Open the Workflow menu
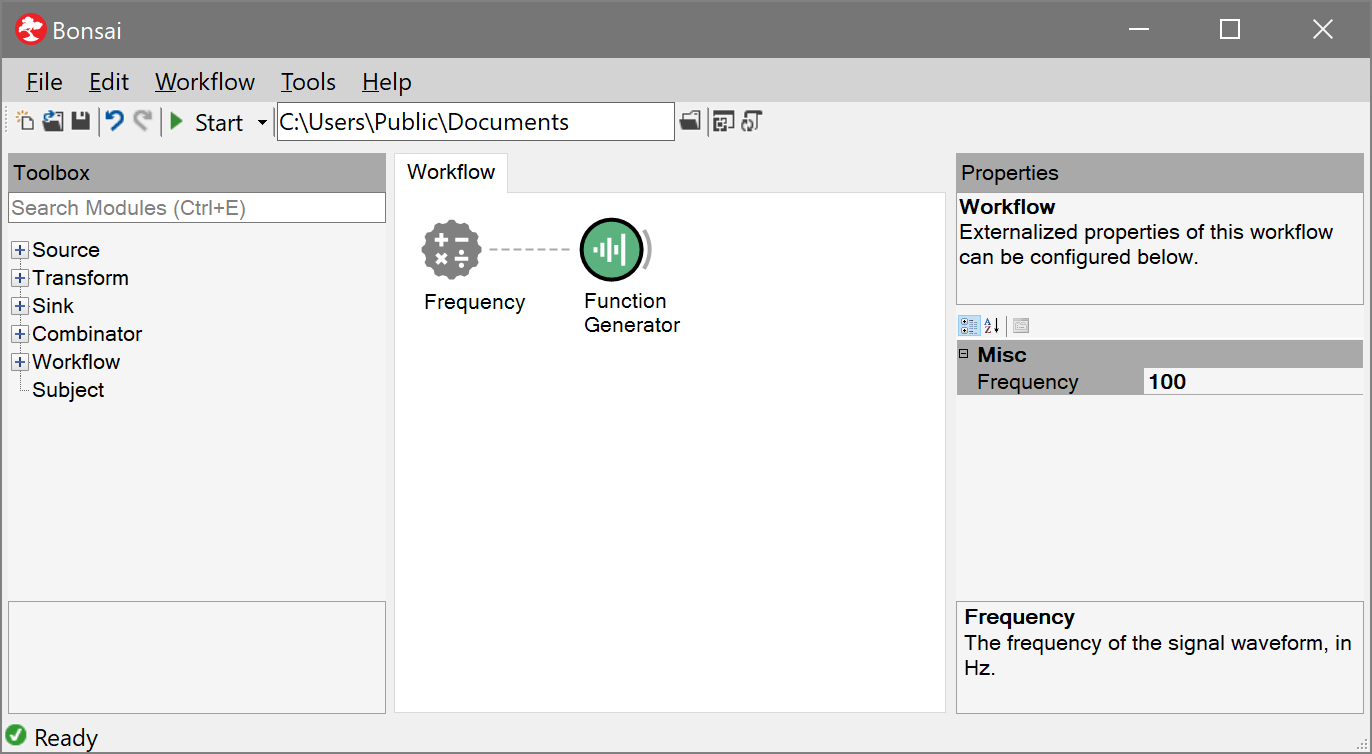This screenshot has width=1372, height=754. pyautogui.click(x=205, y=82)
